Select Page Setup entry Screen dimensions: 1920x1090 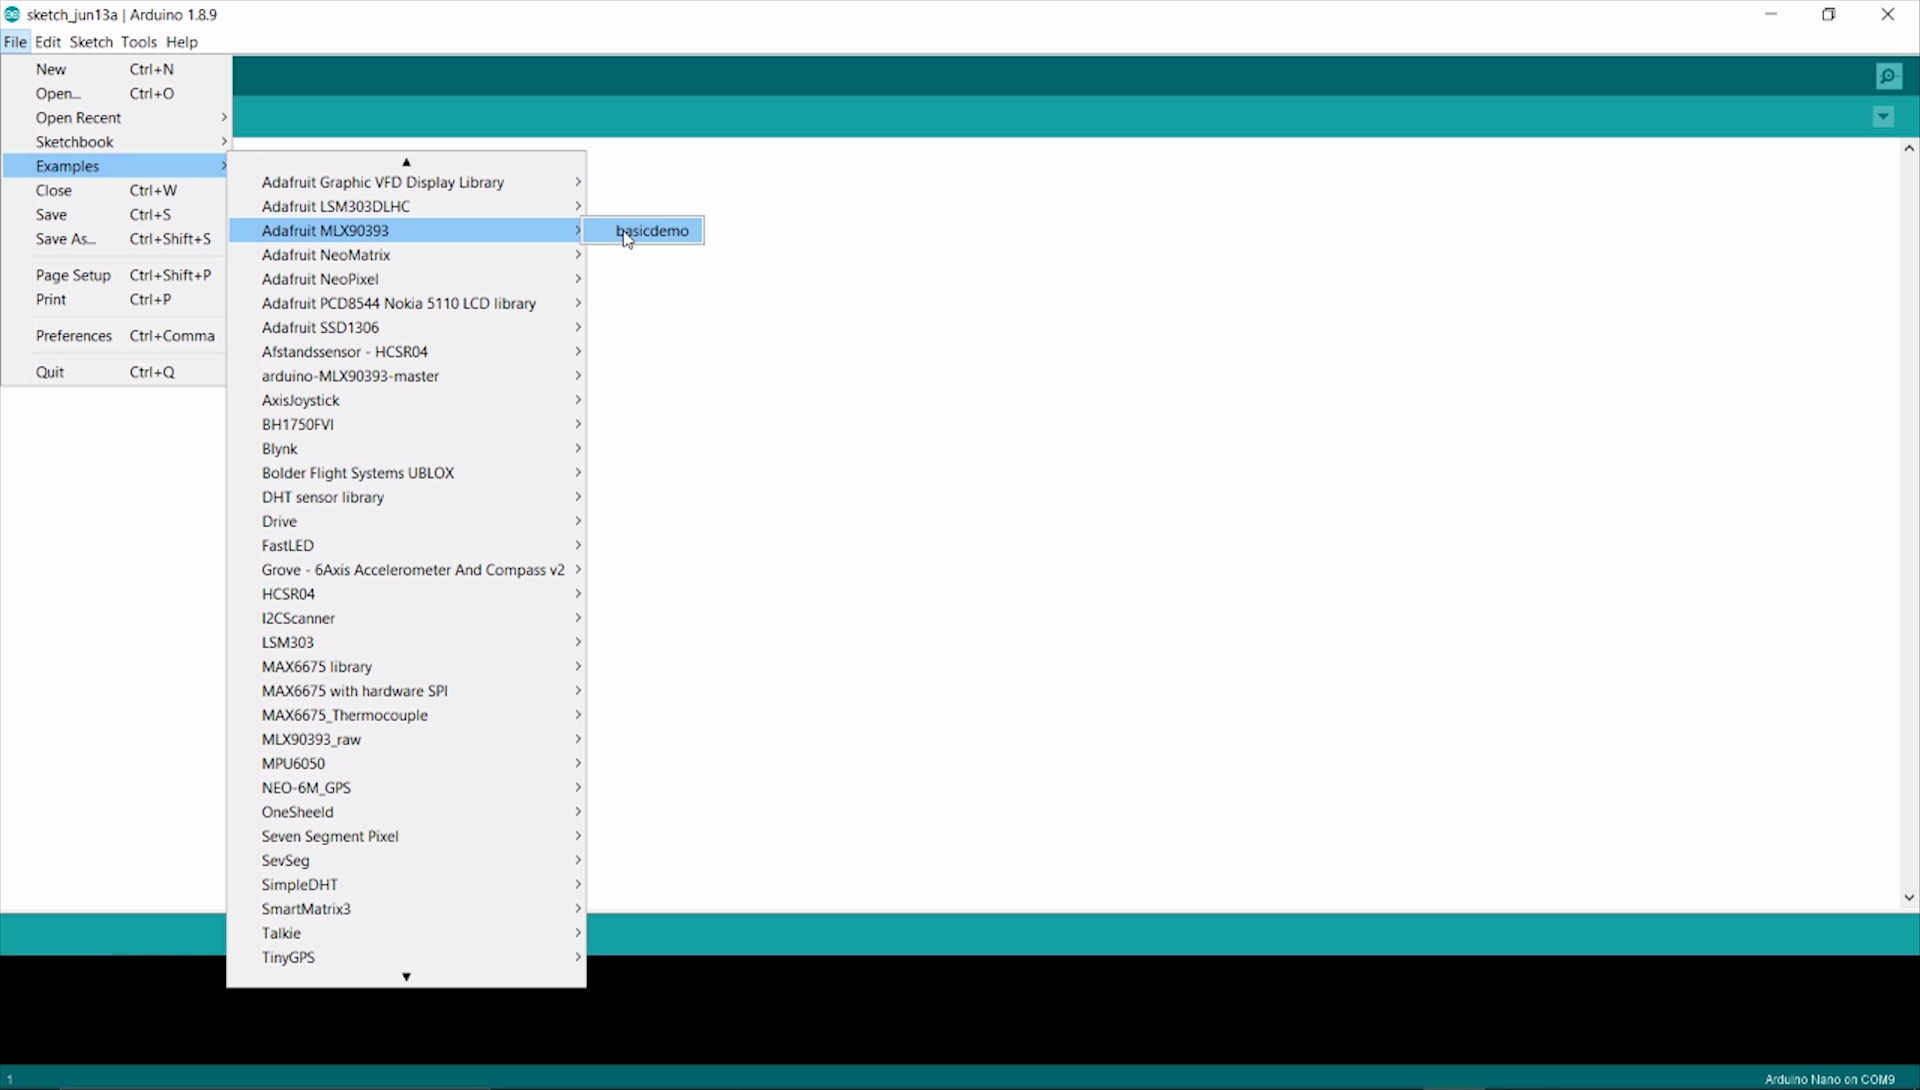point(116,275)
